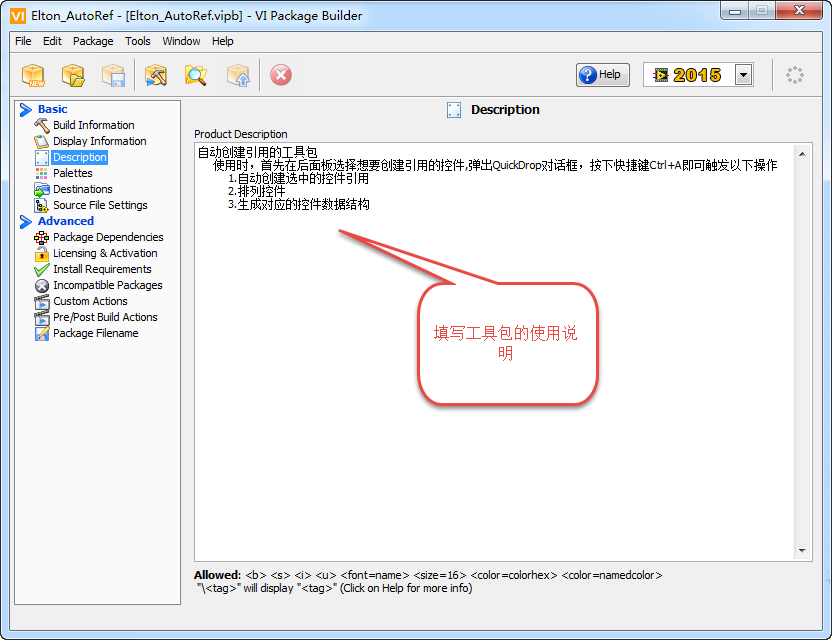Open Licensing & Activation page
This screenshot has width=832, height=640.
pyautogui.click(x=105, y=253)
